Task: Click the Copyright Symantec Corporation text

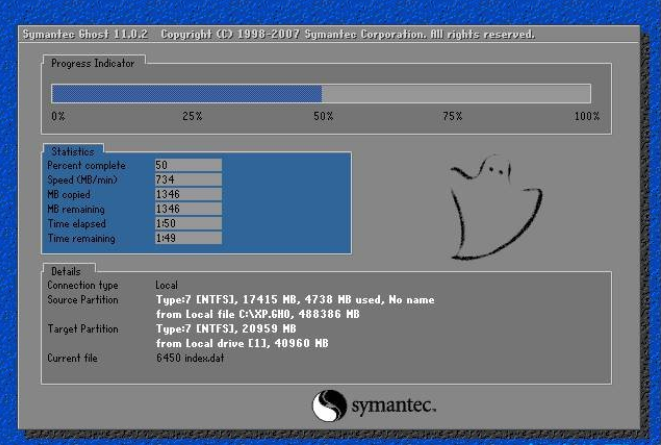Action: pos(348,34)
